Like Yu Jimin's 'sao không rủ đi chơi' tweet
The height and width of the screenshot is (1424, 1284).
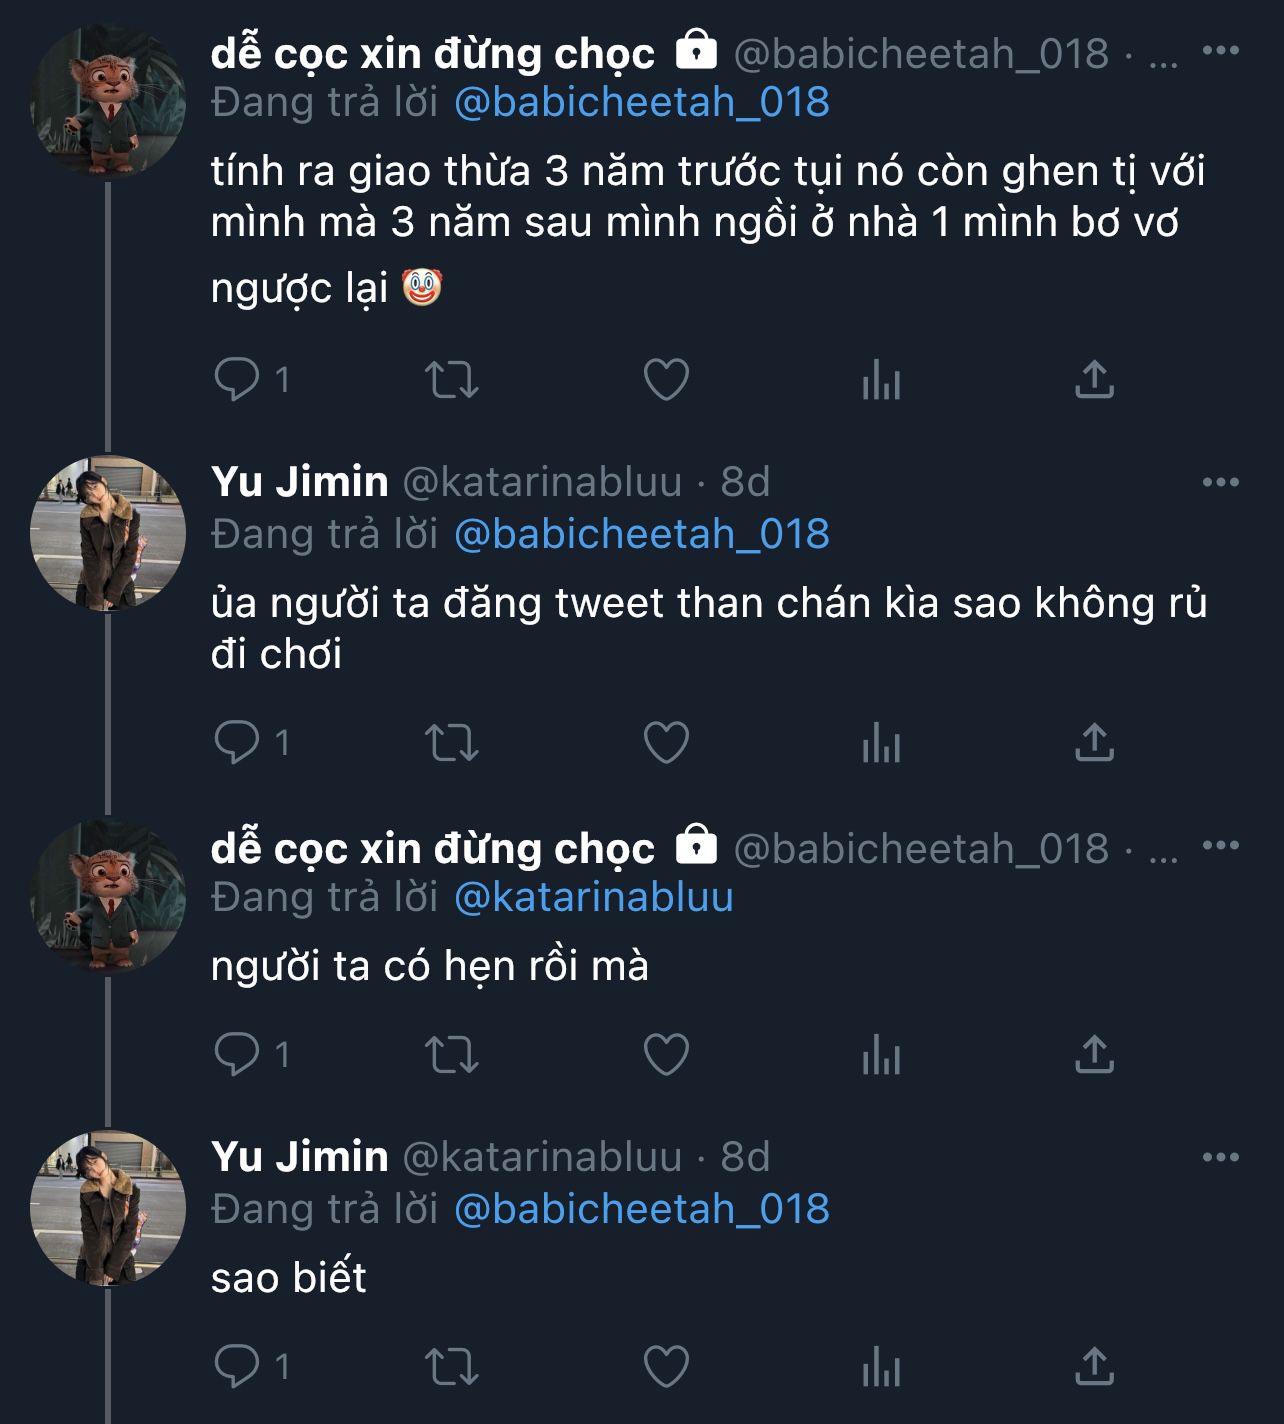[x=666, y=743]
